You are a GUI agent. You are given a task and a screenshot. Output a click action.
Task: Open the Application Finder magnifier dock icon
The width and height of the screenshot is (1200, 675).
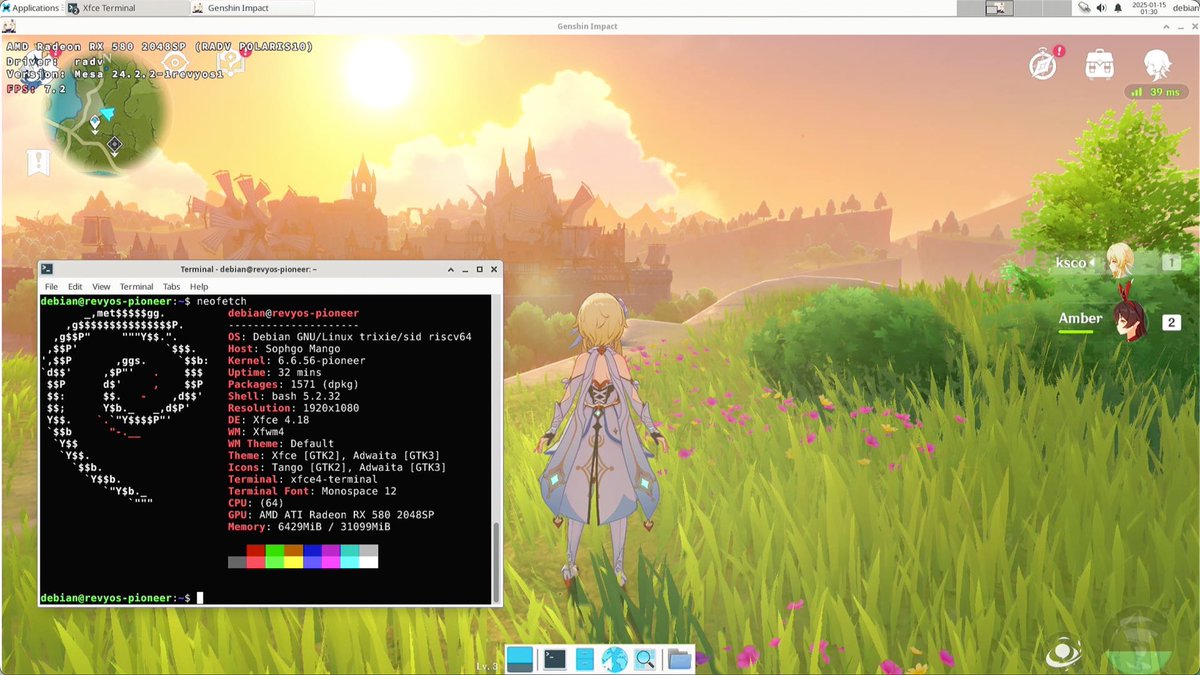(645, 659)
